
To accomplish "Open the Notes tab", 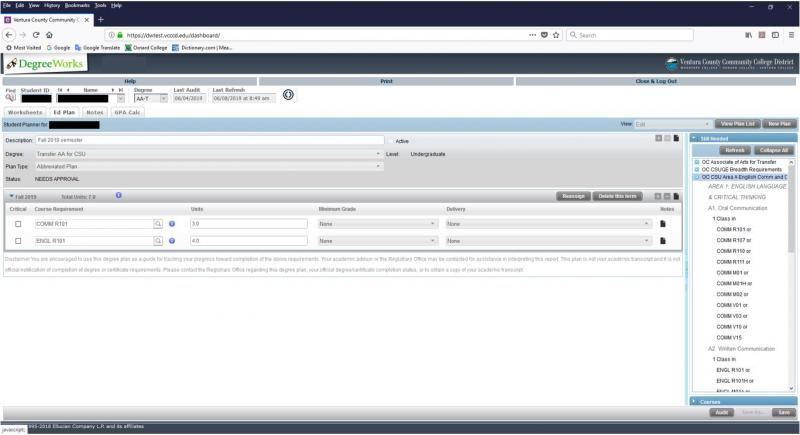I will click(94, 112).
